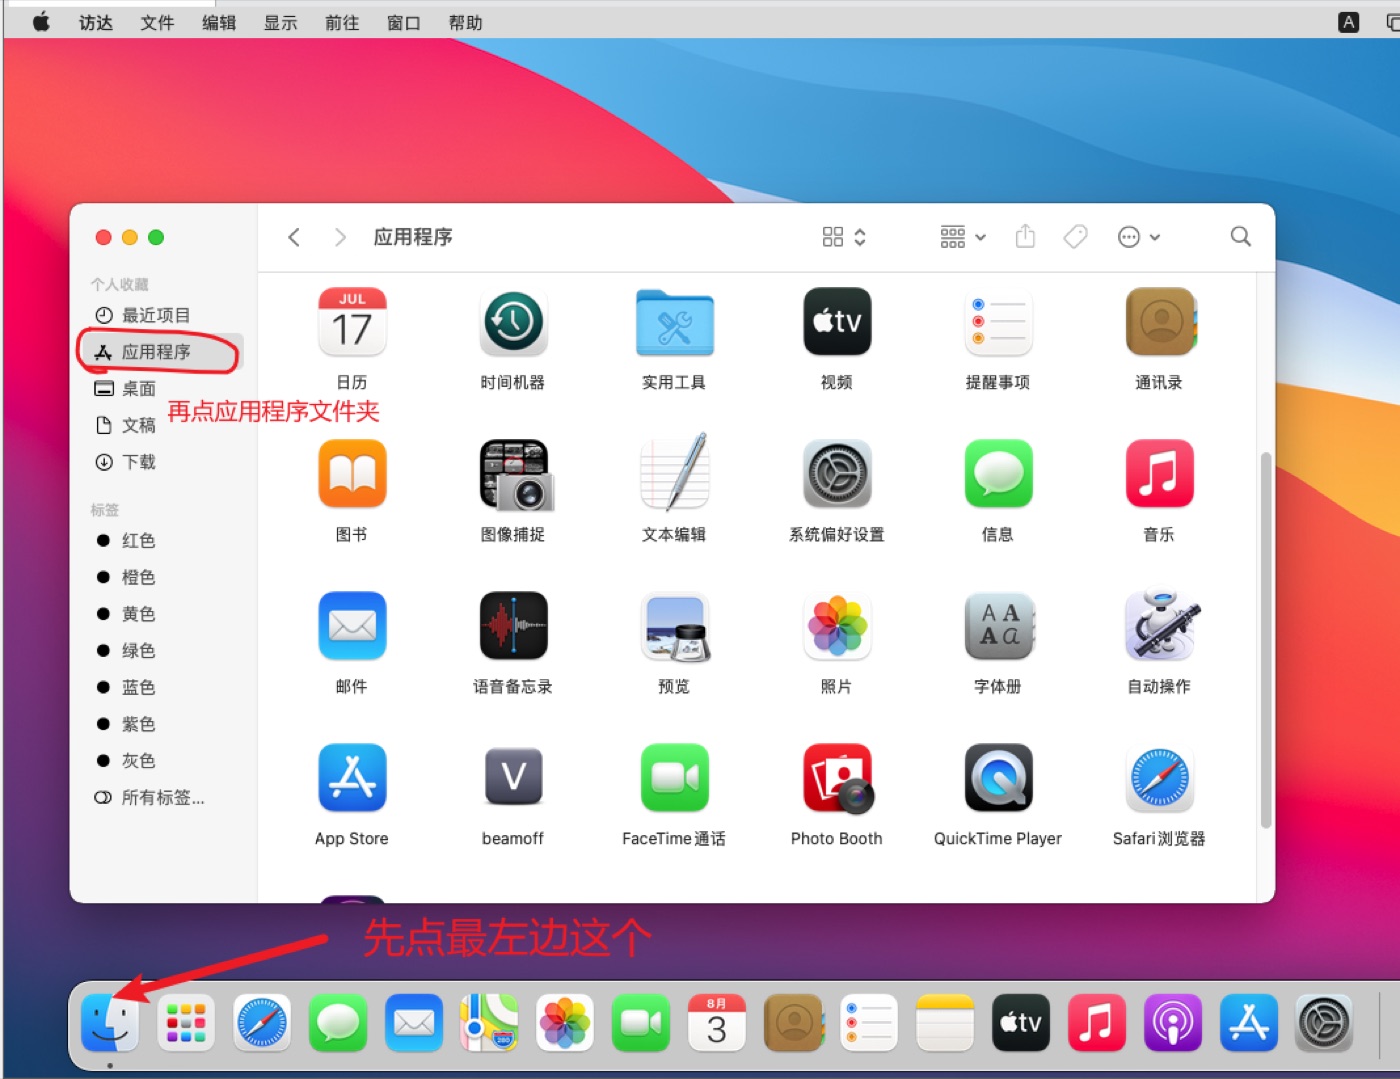Open 系统偏好设置 in the Finder window
The width and height of the screenshot is (1400, 1079).
coord(837,474)
